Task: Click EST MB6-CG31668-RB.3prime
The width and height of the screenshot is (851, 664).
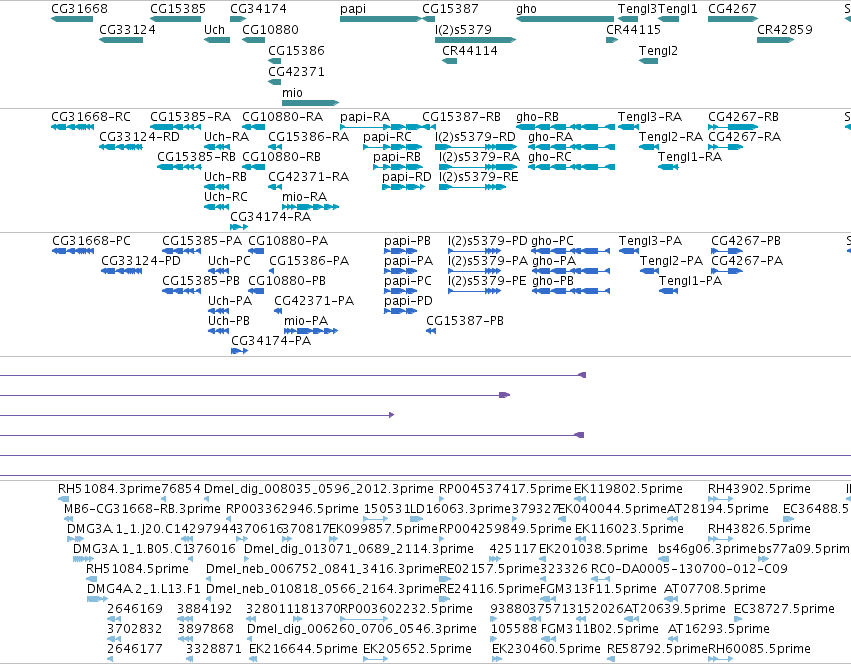Action: pyautogui.click(x=69, y=519)
